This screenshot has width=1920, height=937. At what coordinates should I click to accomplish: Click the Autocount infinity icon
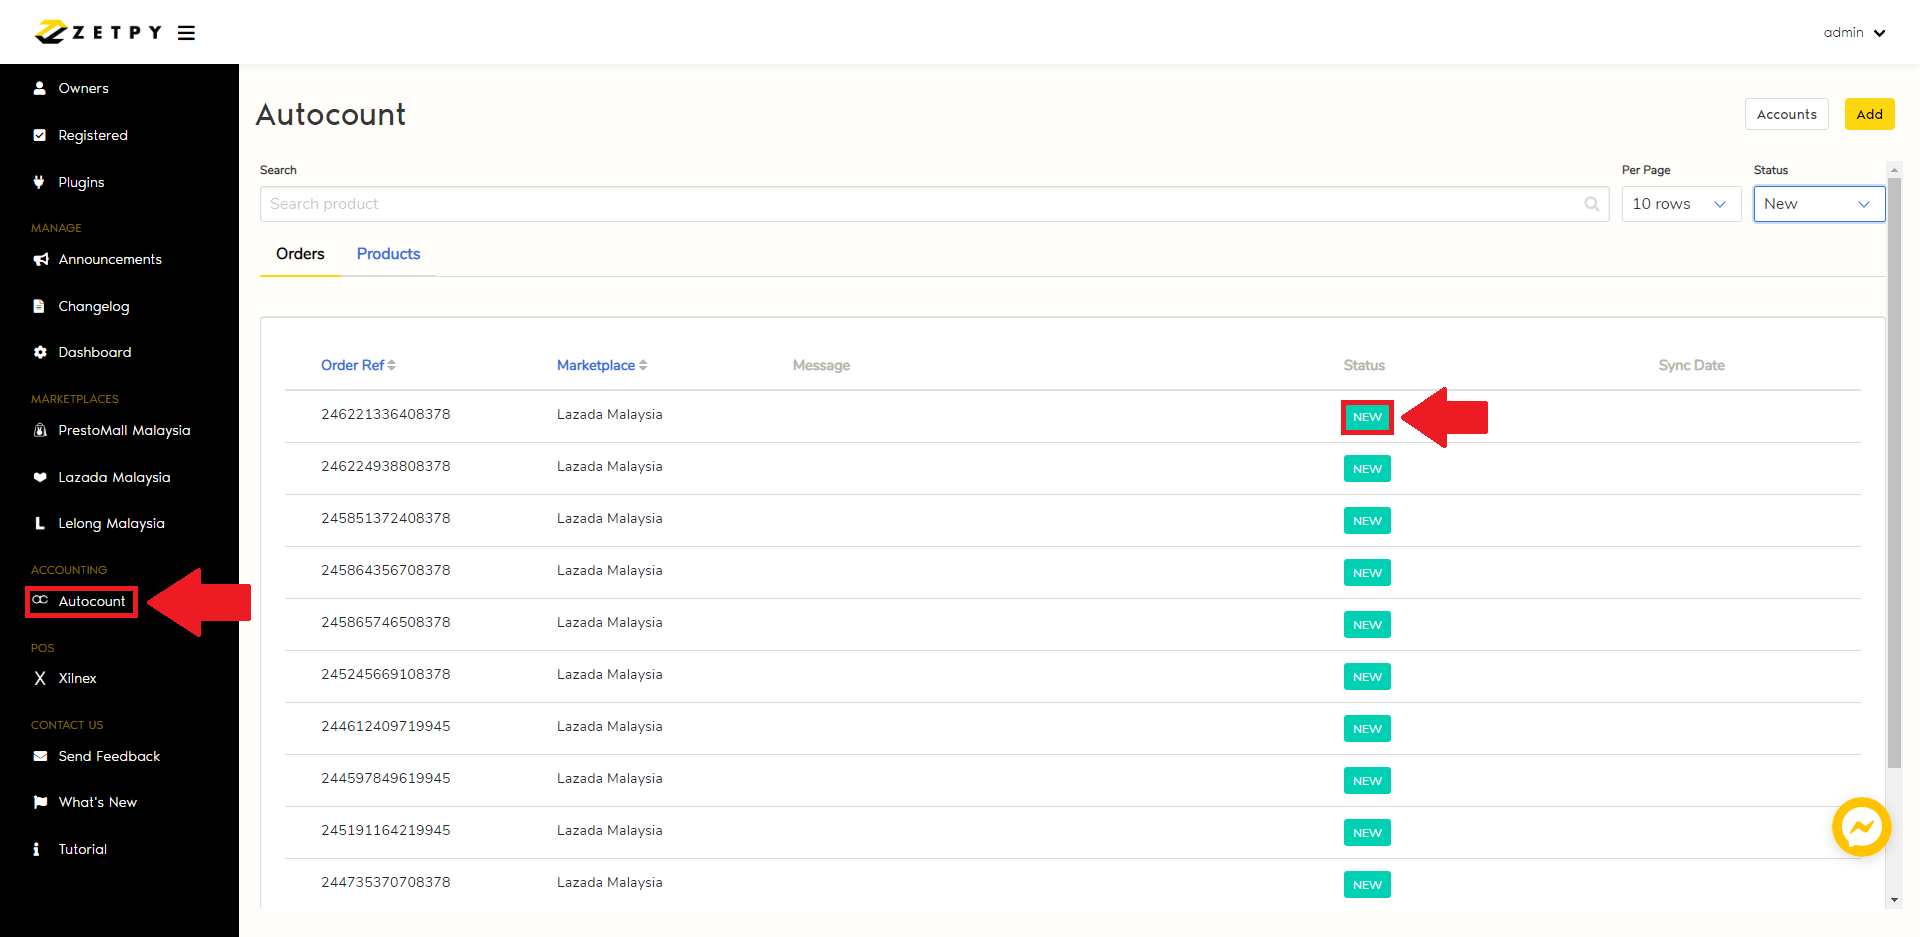(40, 600)
